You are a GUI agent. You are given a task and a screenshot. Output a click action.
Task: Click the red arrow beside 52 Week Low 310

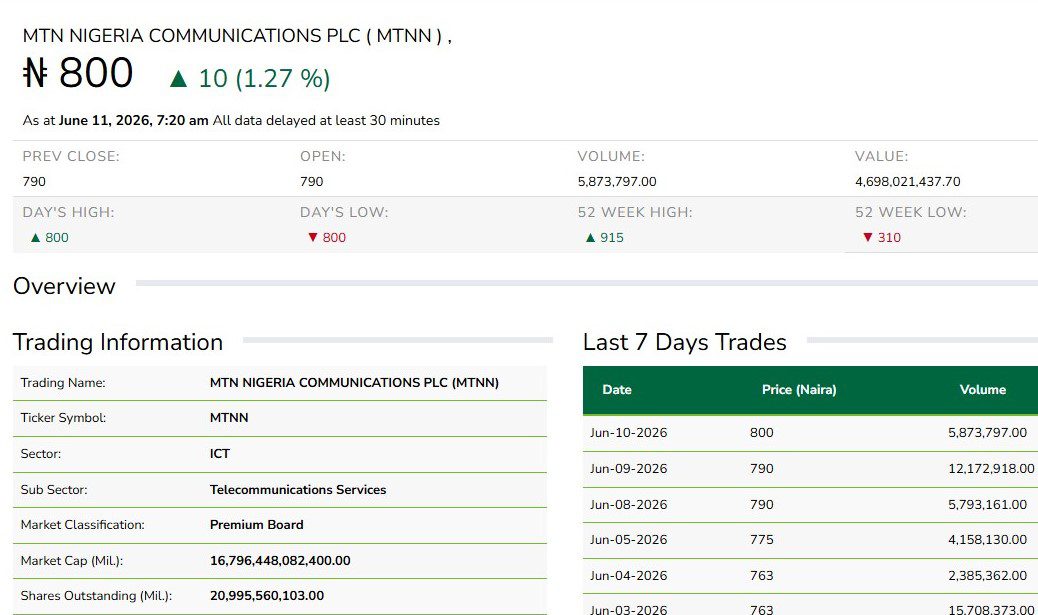click(868, 237)
